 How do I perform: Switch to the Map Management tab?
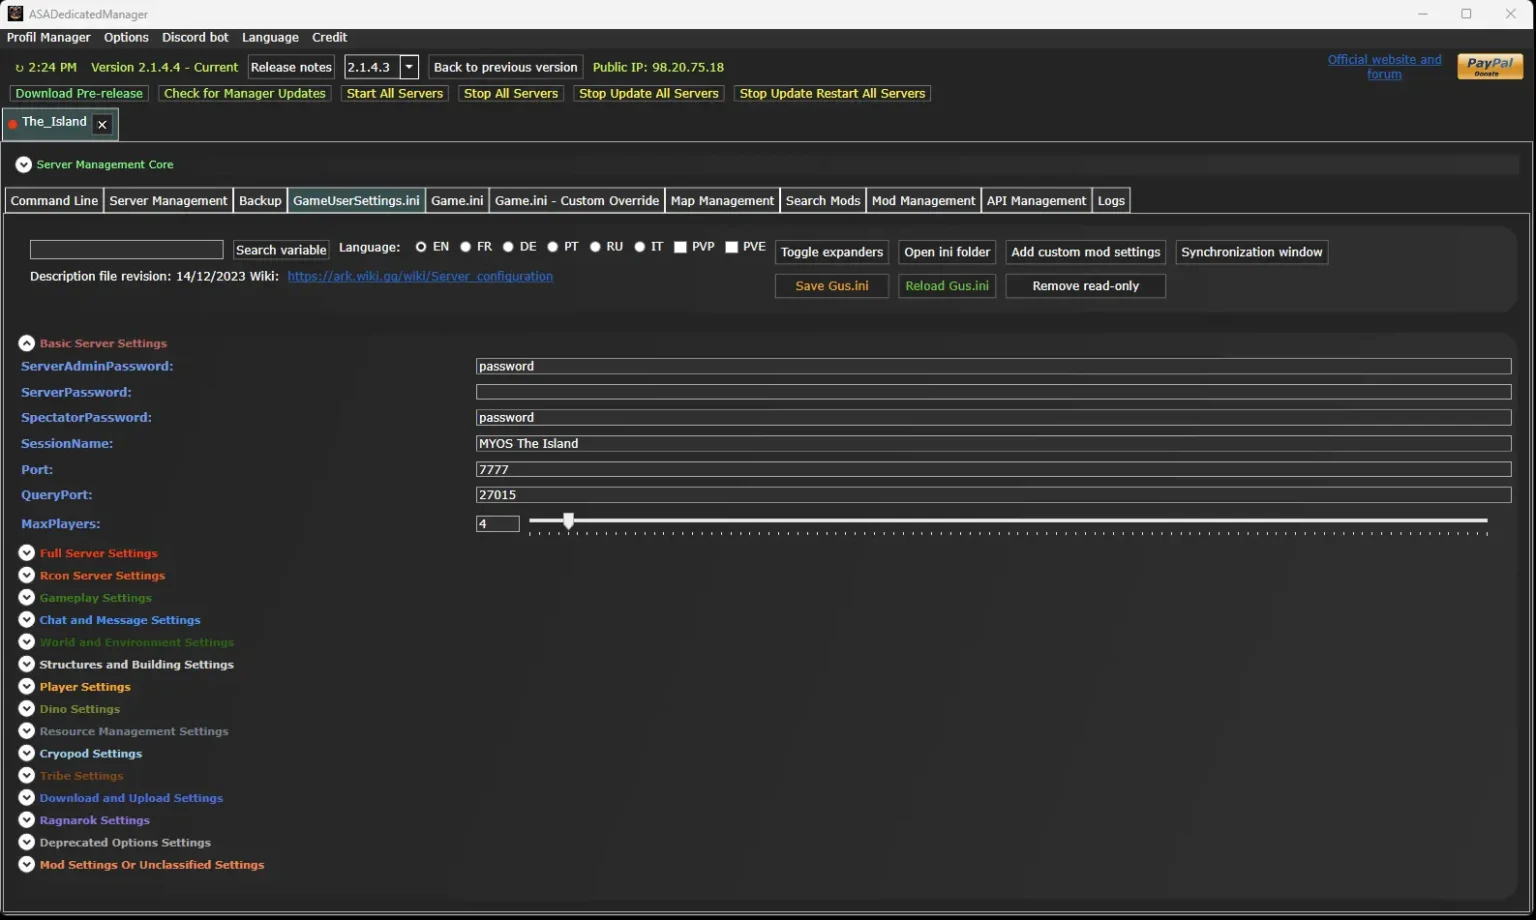[x=722, y=201]
